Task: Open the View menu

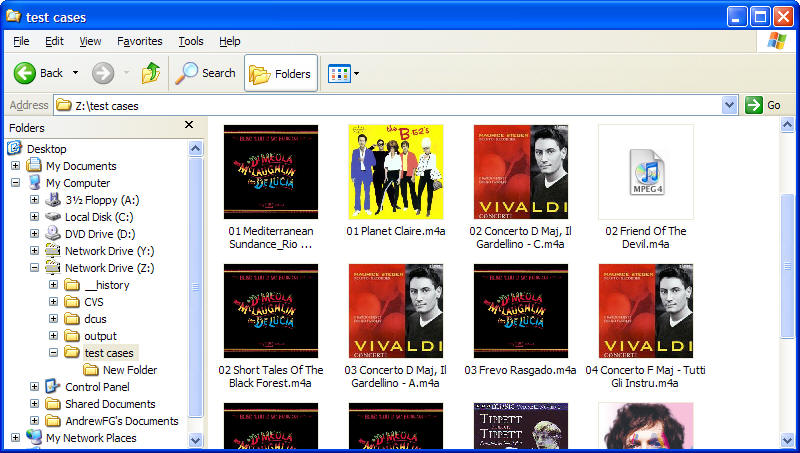Action: 90,41
